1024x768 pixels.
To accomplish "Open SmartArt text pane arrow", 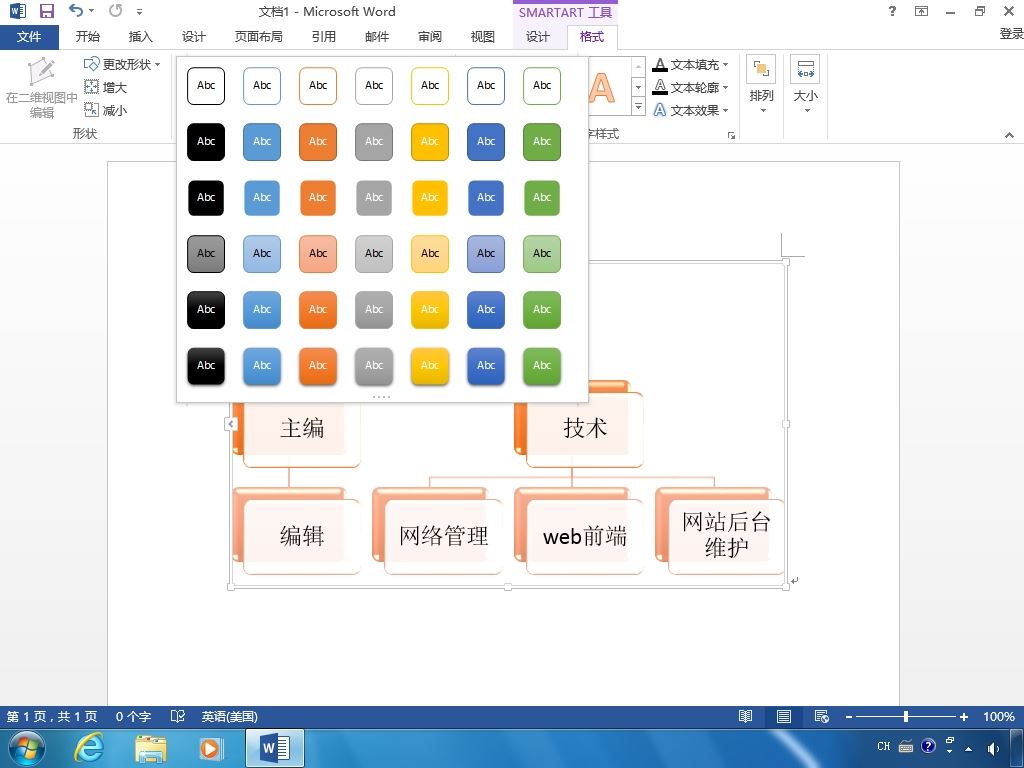I will (231, 424).
